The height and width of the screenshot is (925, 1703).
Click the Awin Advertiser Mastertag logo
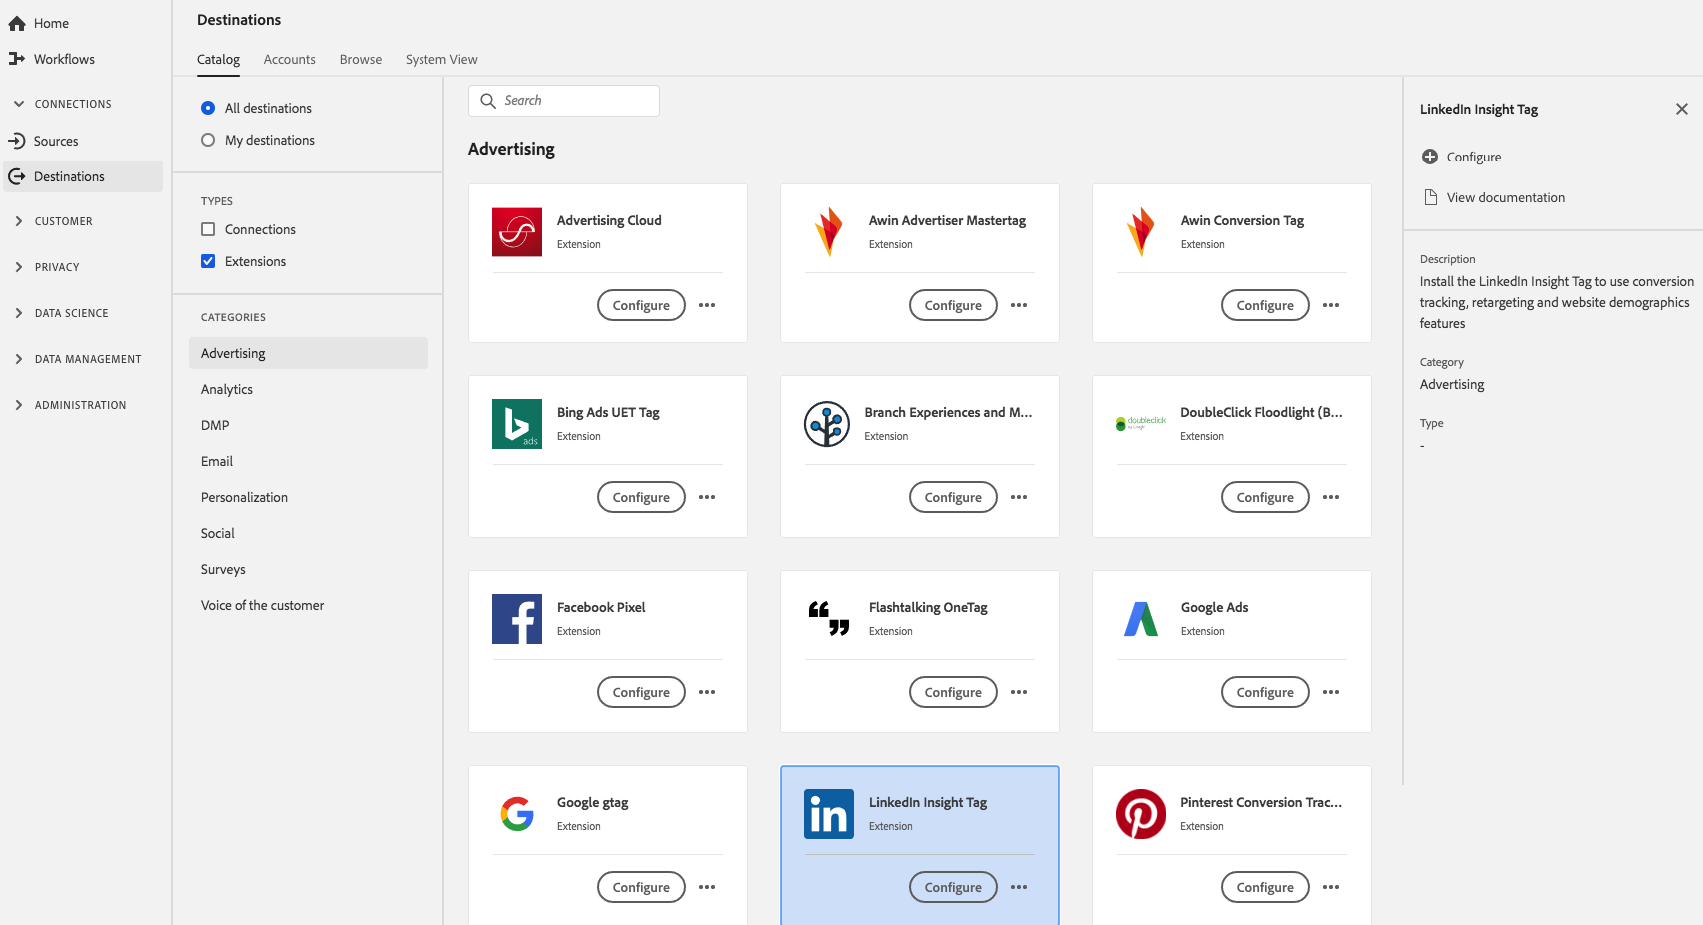point(829,232)
